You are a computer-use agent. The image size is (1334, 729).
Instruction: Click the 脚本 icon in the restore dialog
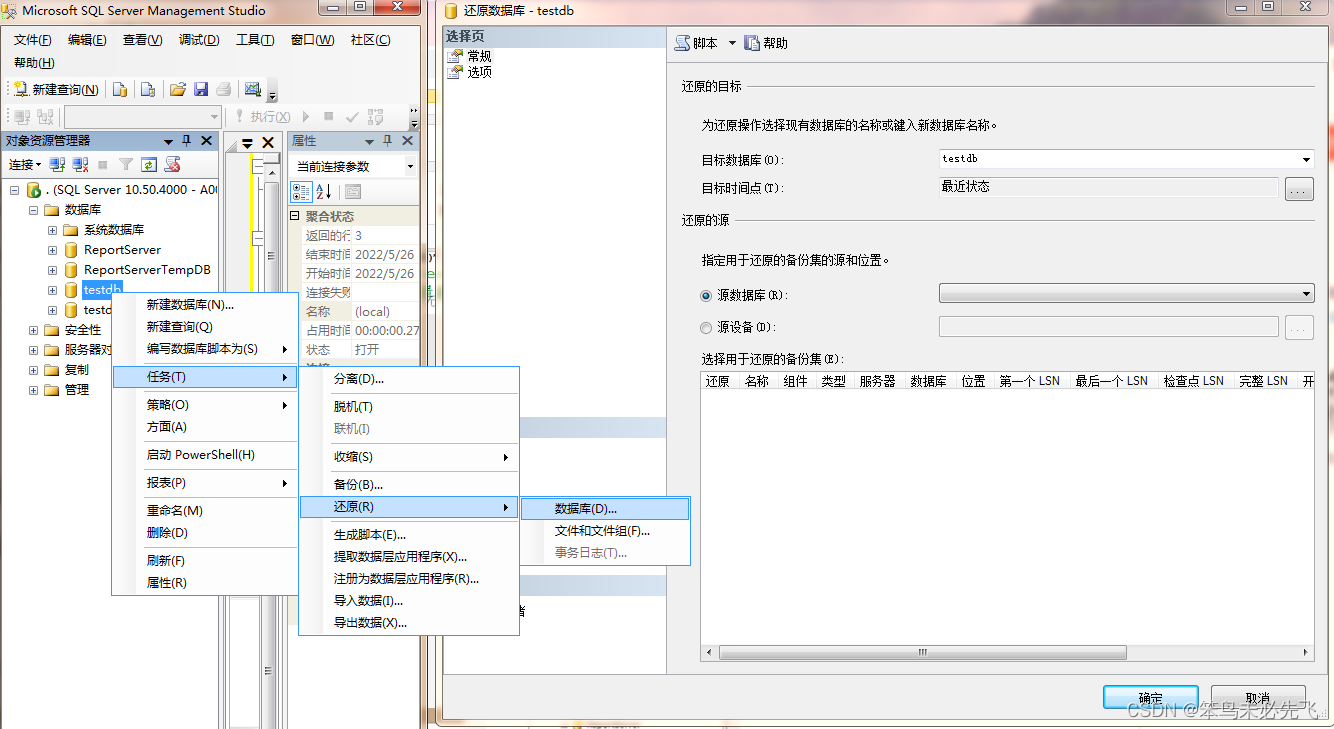pos(692,42)
